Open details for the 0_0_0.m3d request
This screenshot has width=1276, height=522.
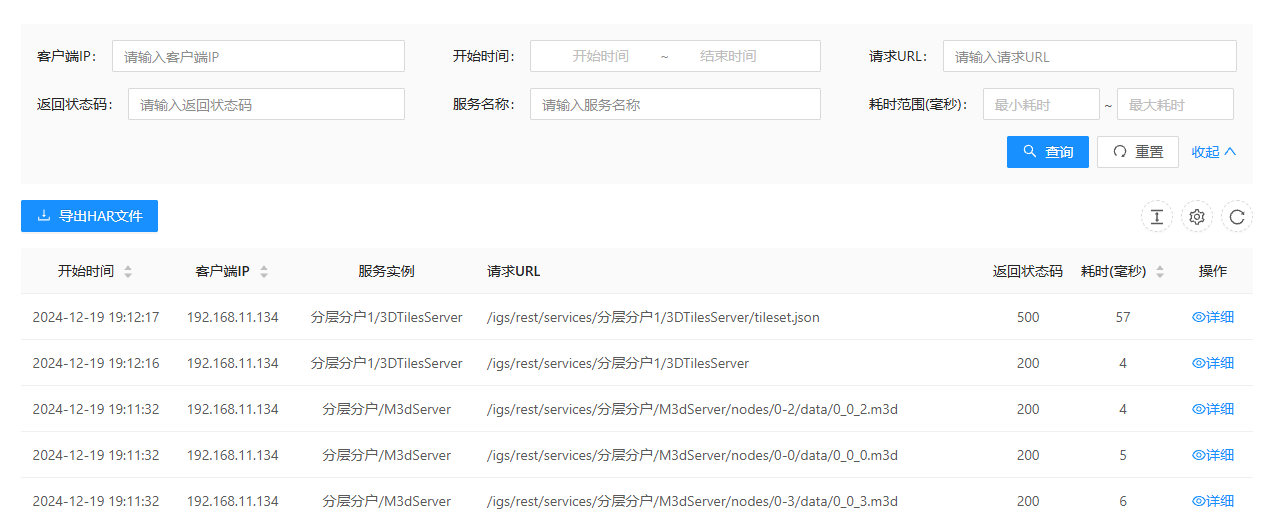tap(1213, 455)
